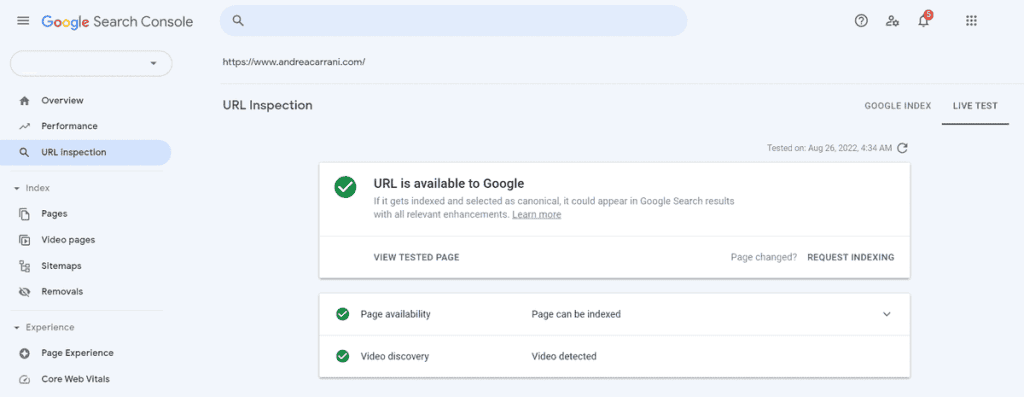Click the URL inspection magnifier icon
The width and height of the screenshot is (1024, 397).
click(25, 152)
